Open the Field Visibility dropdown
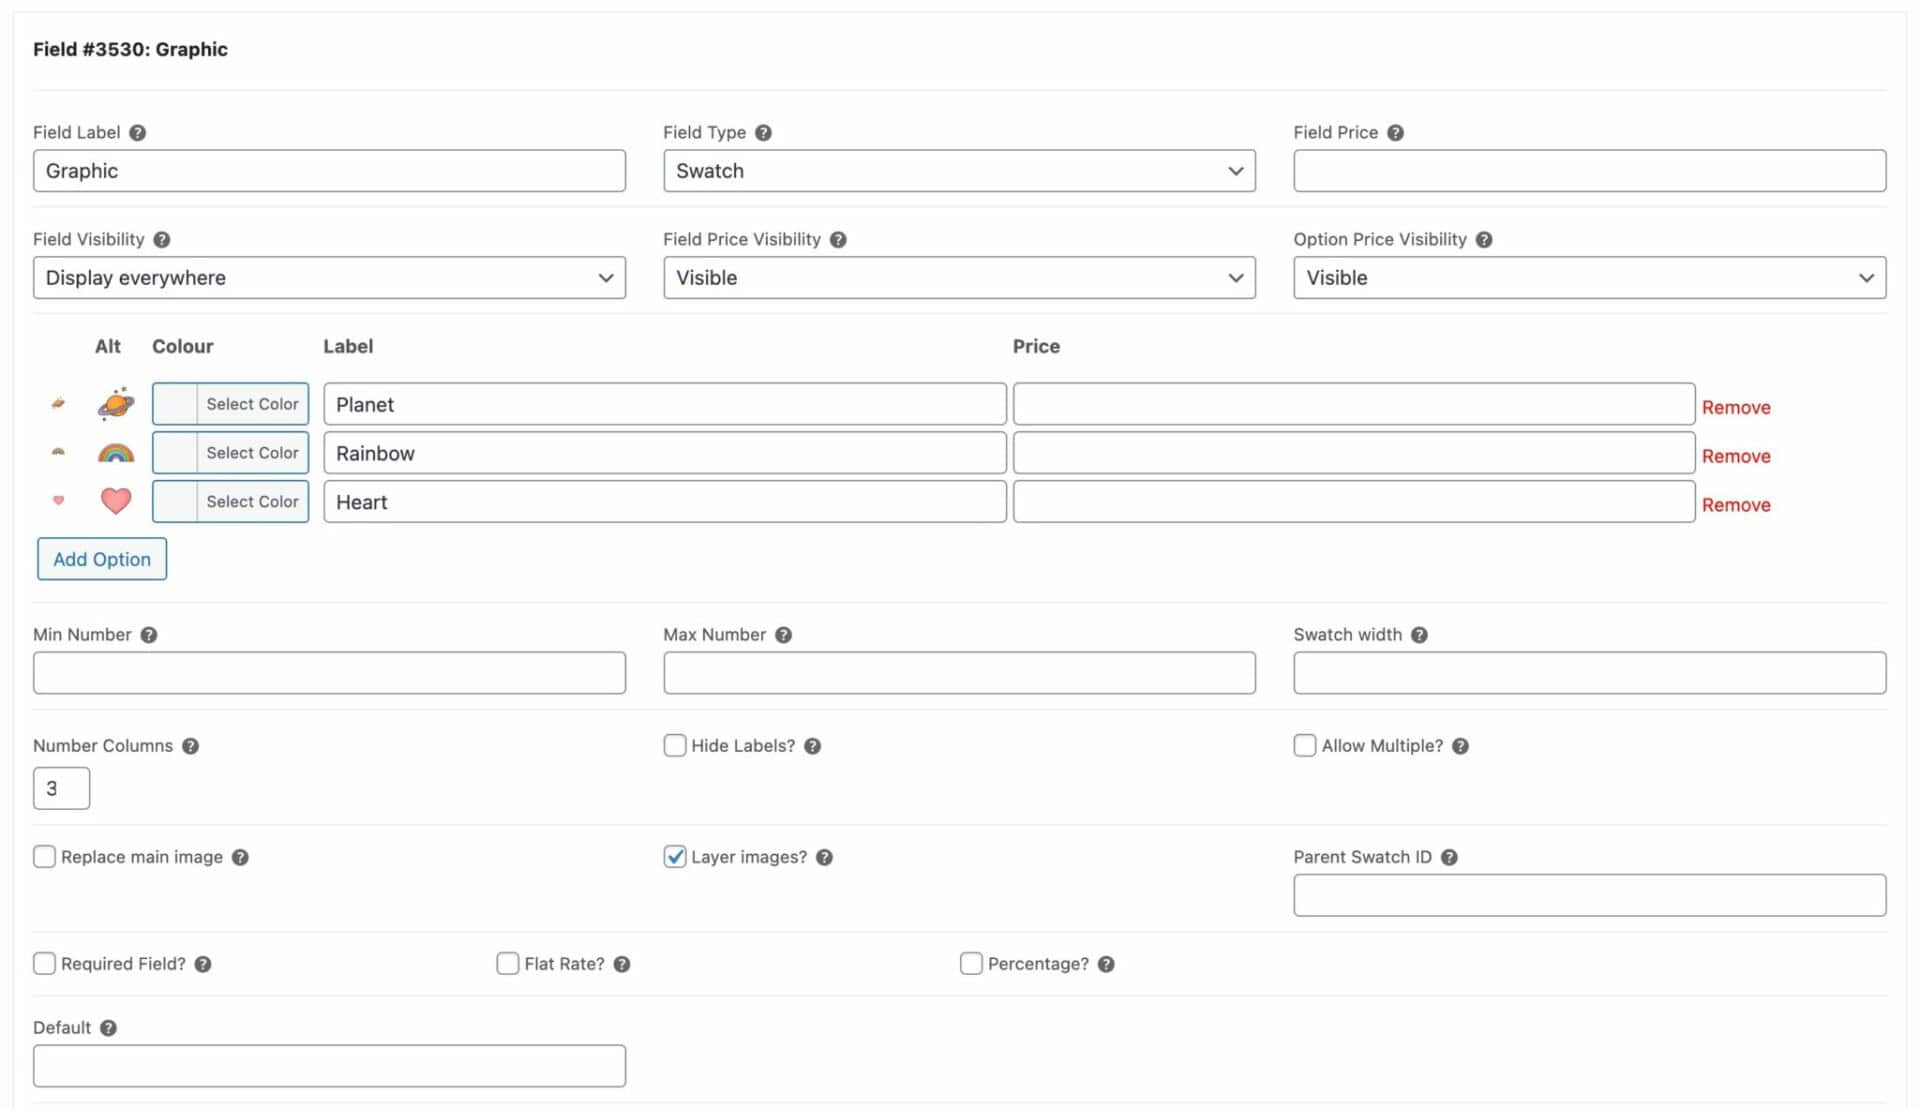Screen dimensions: 1920x1109 click(329, 278)
